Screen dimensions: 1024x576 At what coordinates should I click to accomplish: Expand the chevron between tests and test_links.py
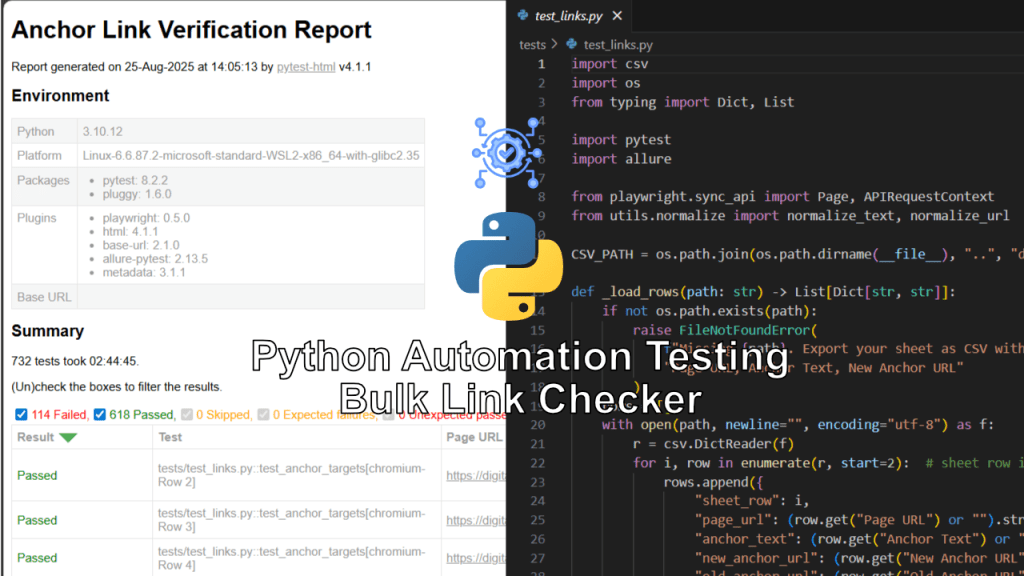(x=556, y=44)
